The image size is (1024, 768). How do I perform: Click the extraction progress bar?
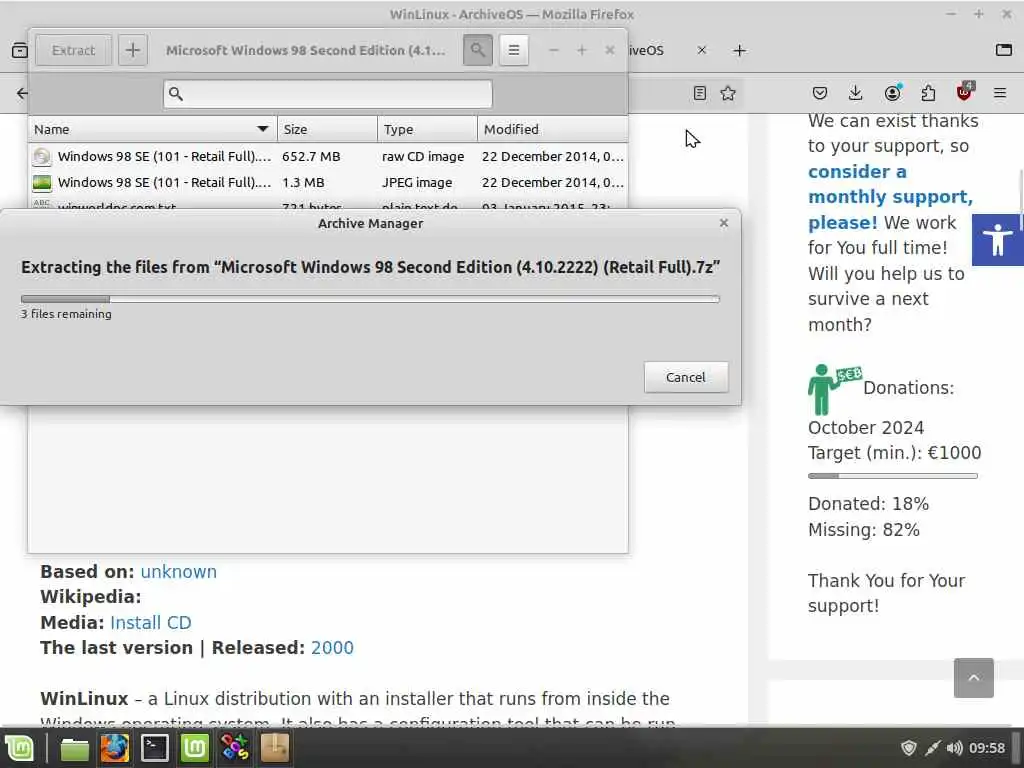370,299
